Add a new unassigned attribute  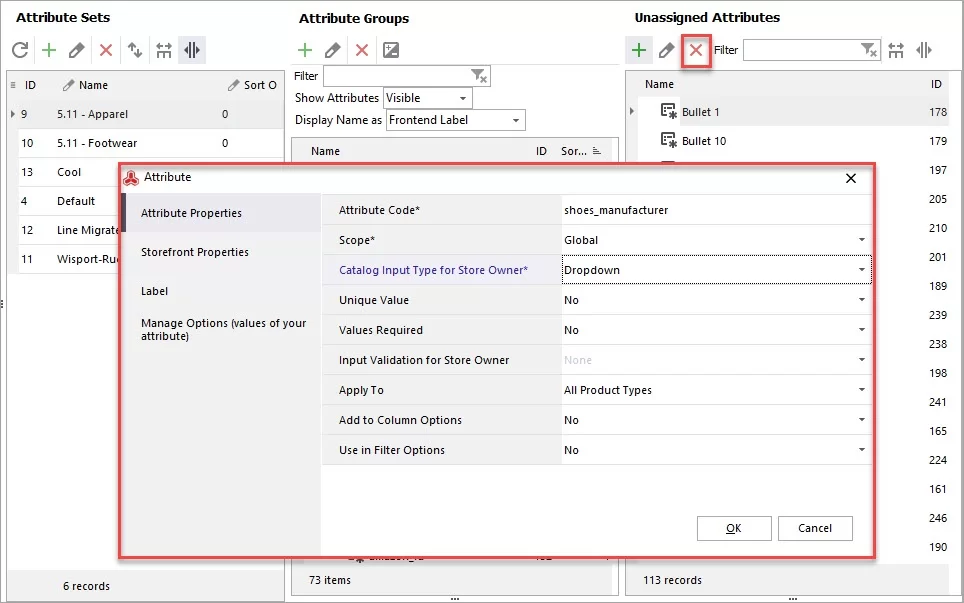pyautogui.click(x=639, y=50)
